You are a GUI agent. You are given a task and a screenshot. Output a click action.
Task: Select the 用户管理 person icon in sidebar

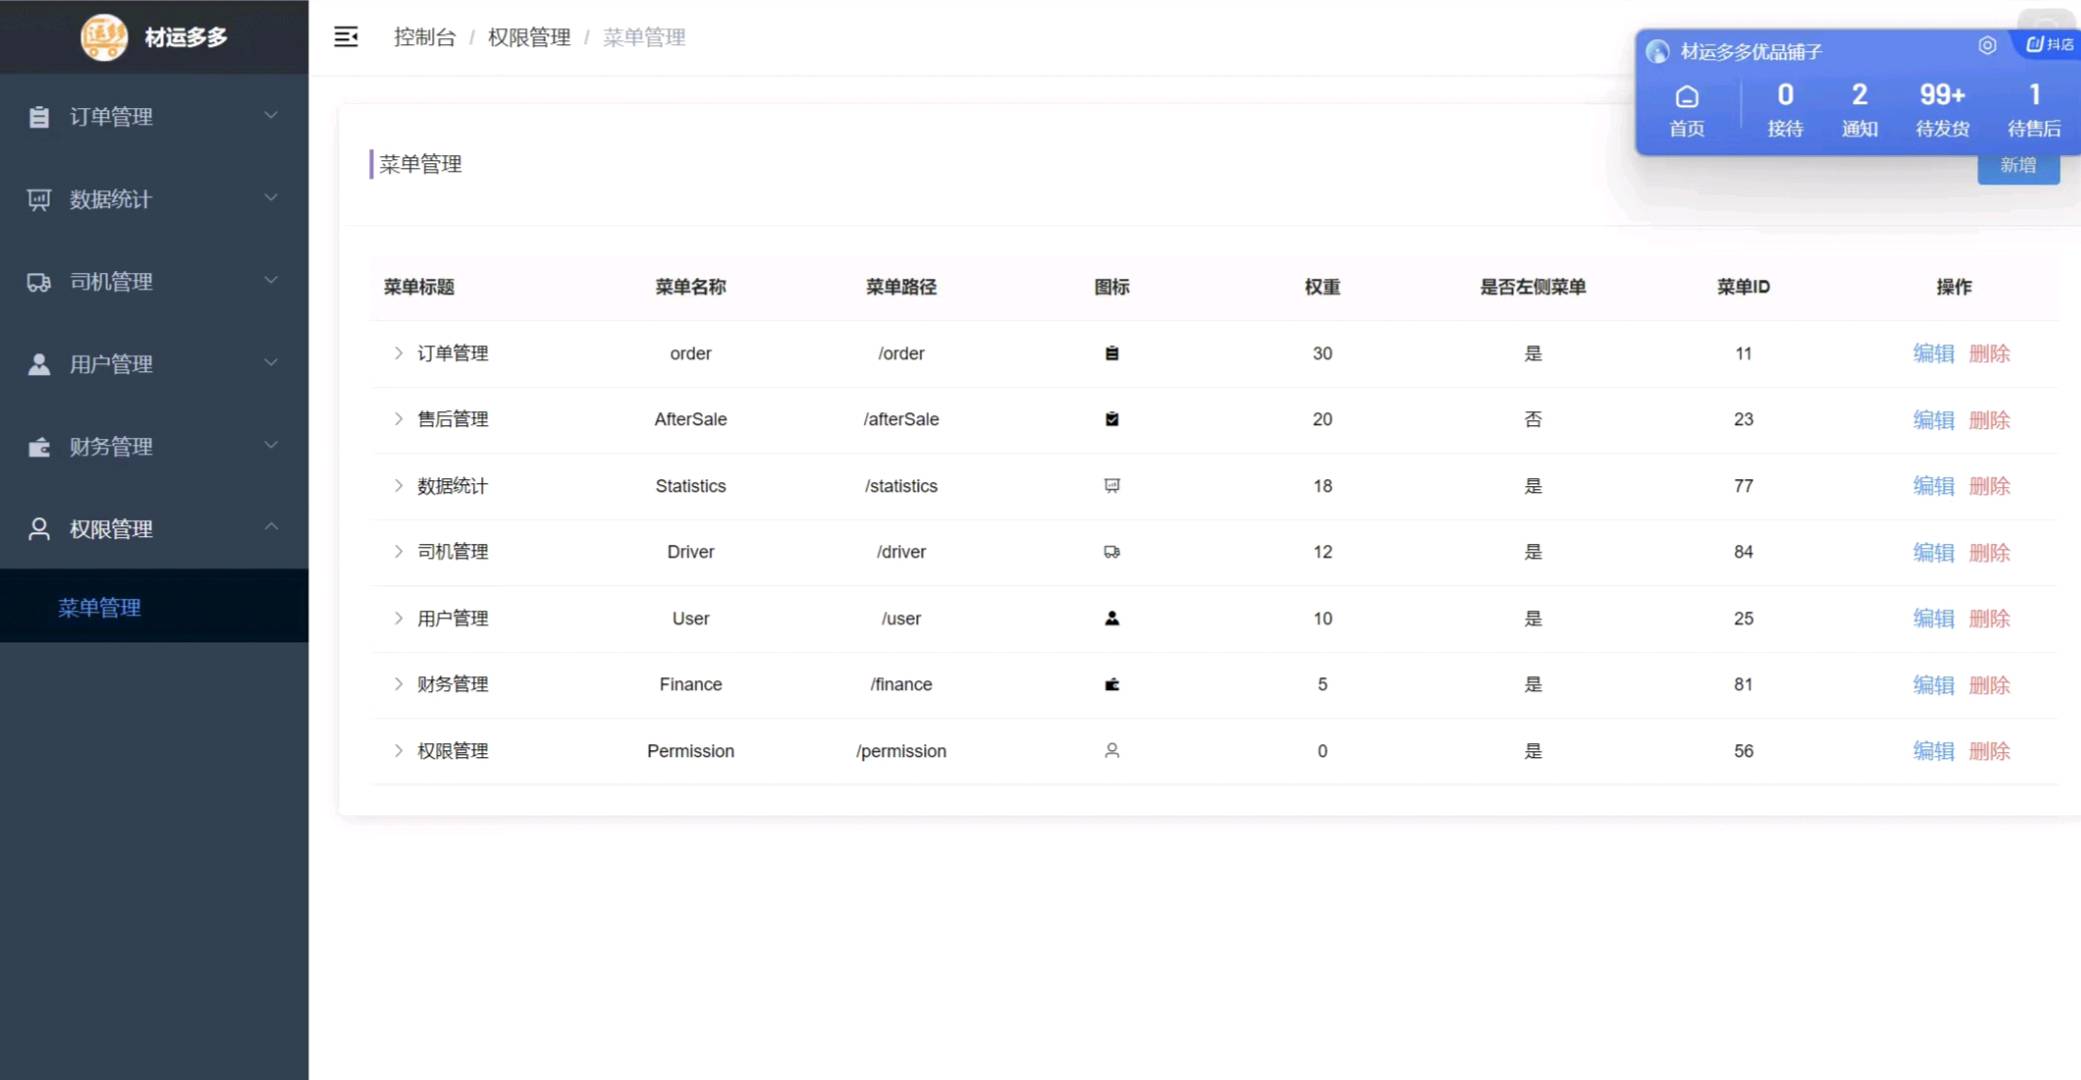pyautogui.click(x=38, y=363)
